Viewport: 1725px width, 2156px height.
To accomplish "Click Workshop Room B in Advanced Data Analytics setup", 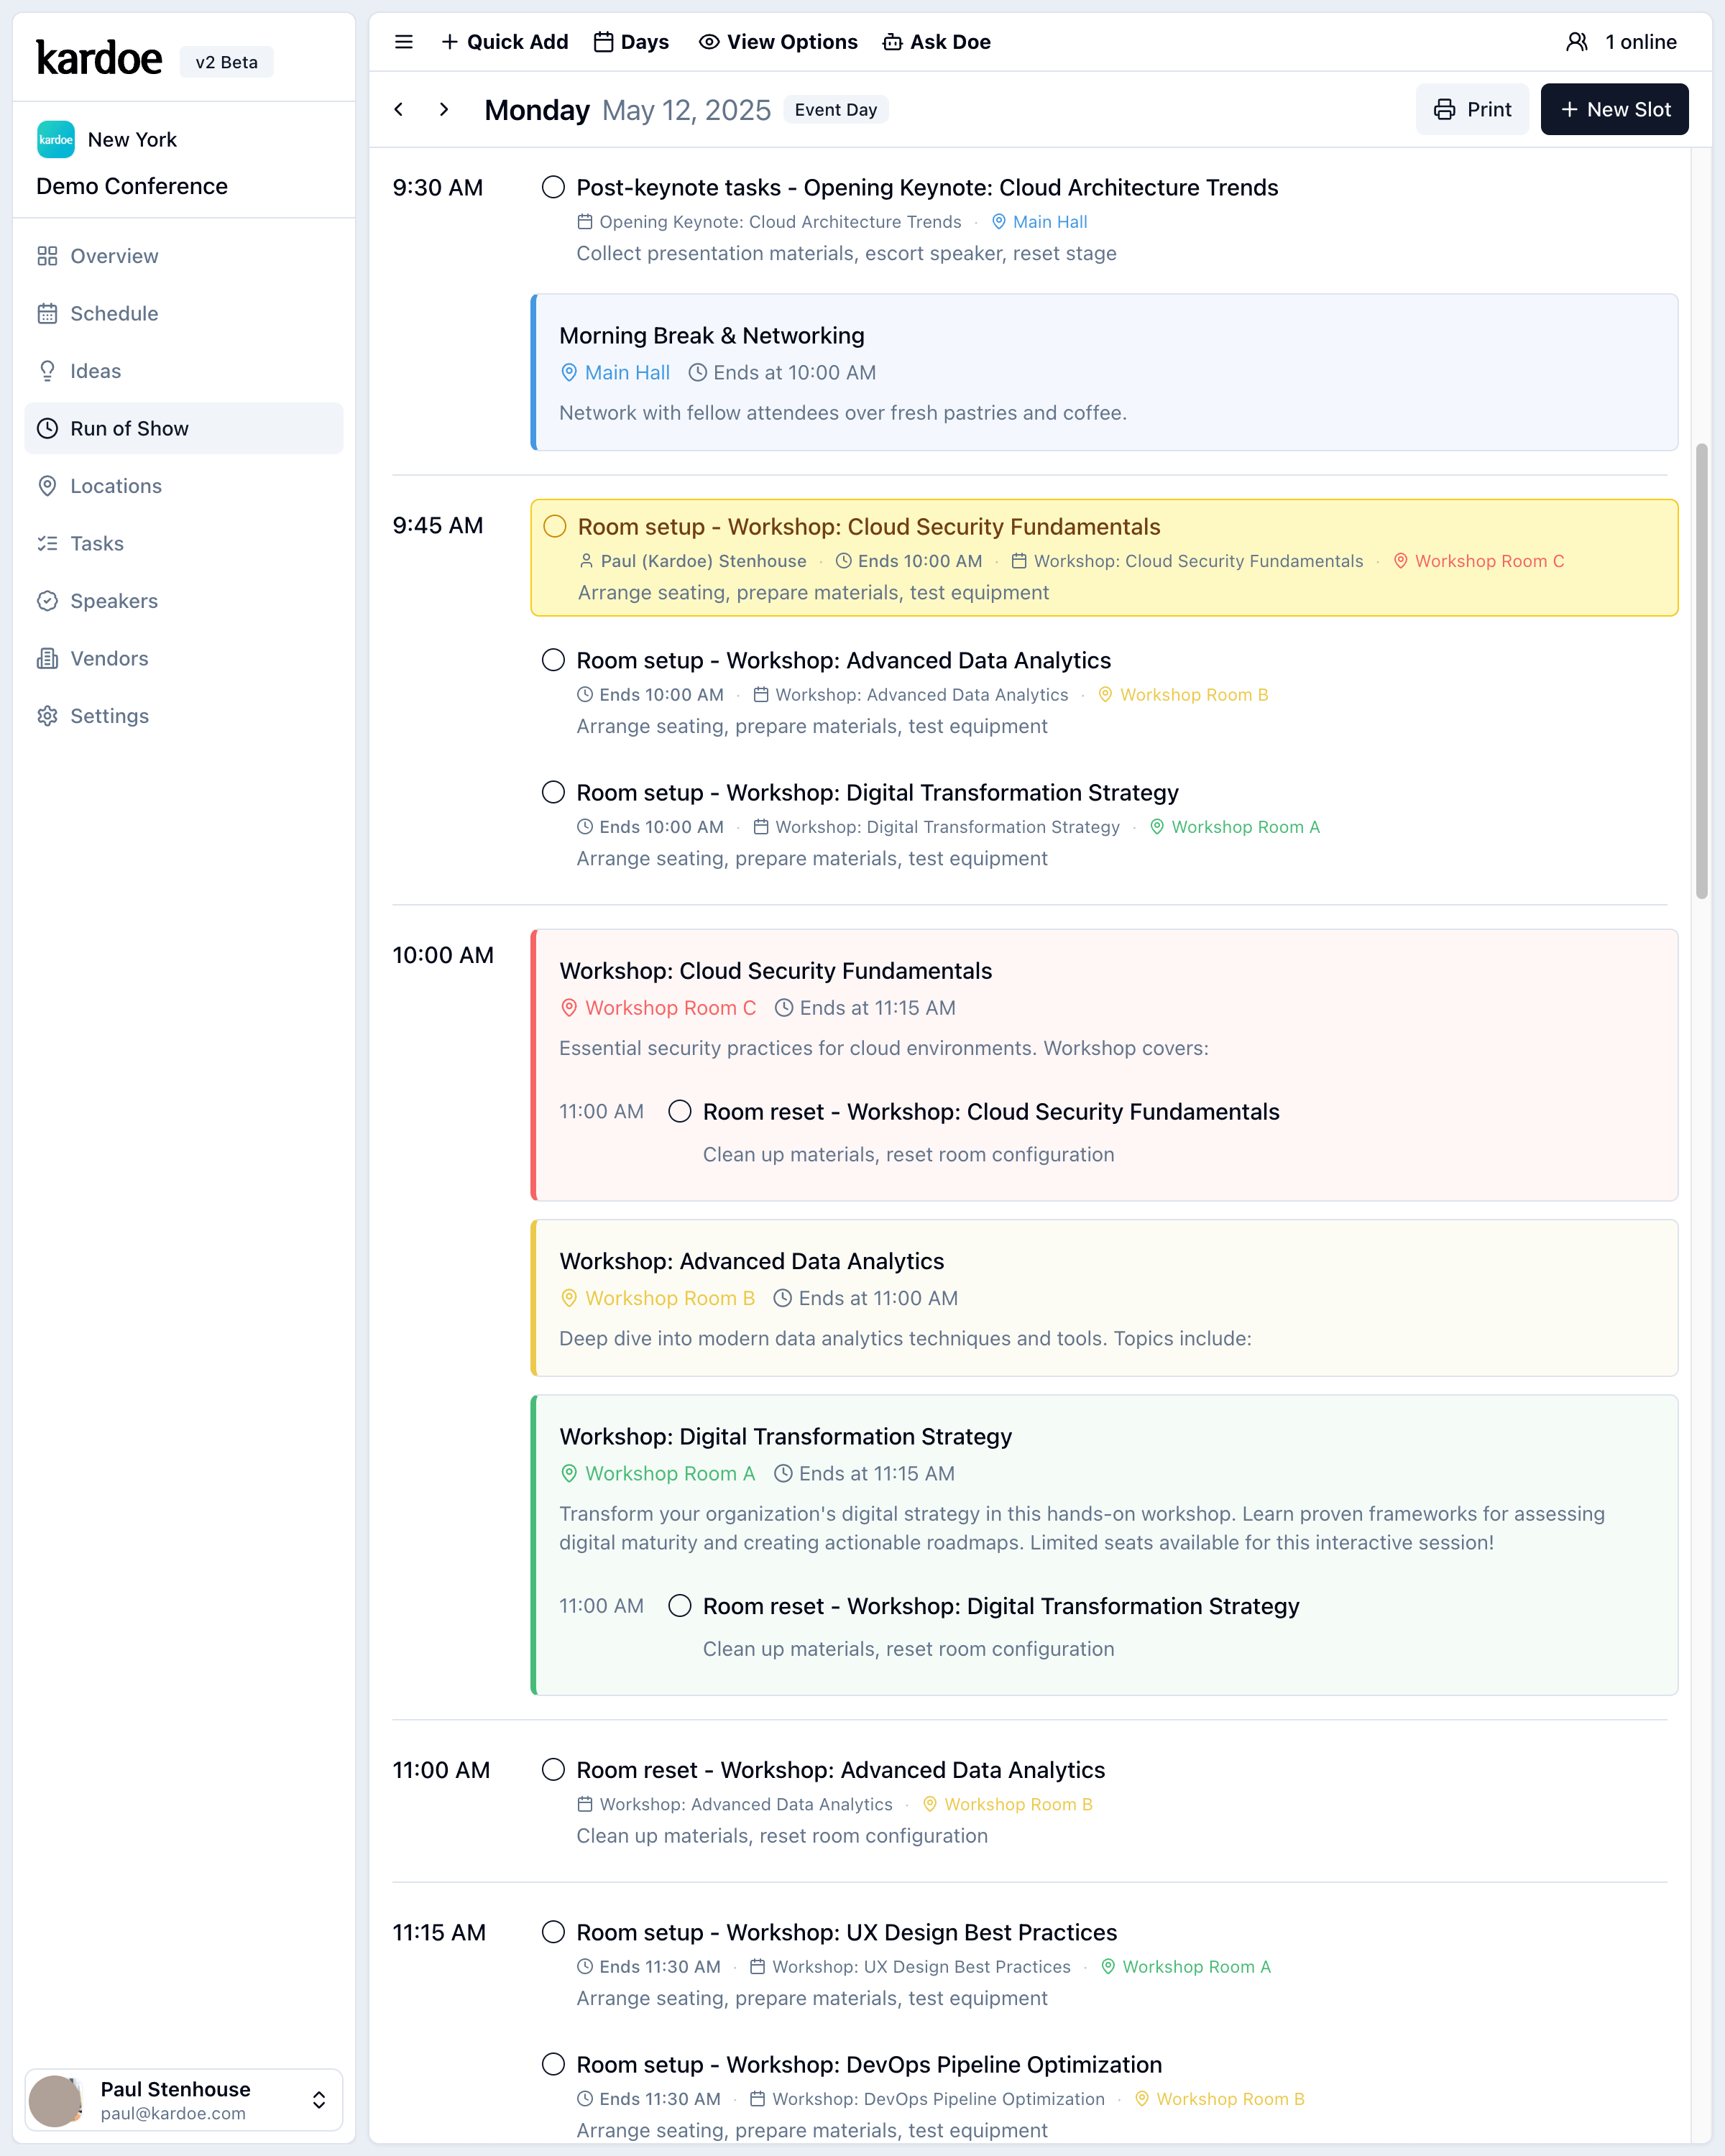I will pyautogui.click(x=1183, y=695).
